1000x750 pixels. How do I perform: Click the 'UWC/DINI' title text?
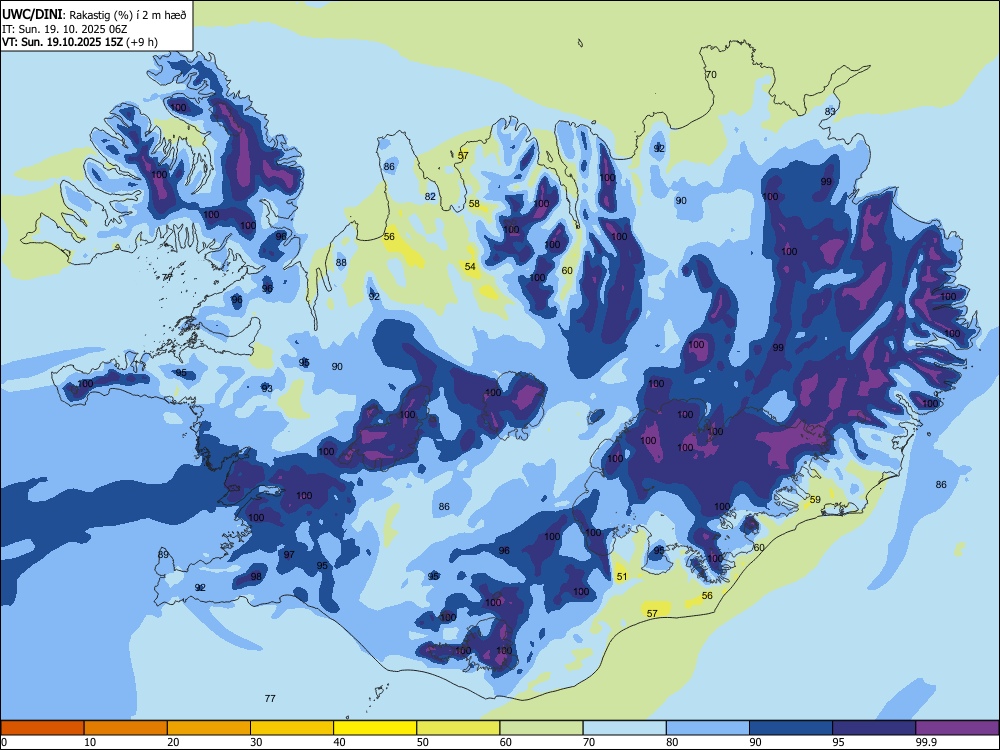32,14
